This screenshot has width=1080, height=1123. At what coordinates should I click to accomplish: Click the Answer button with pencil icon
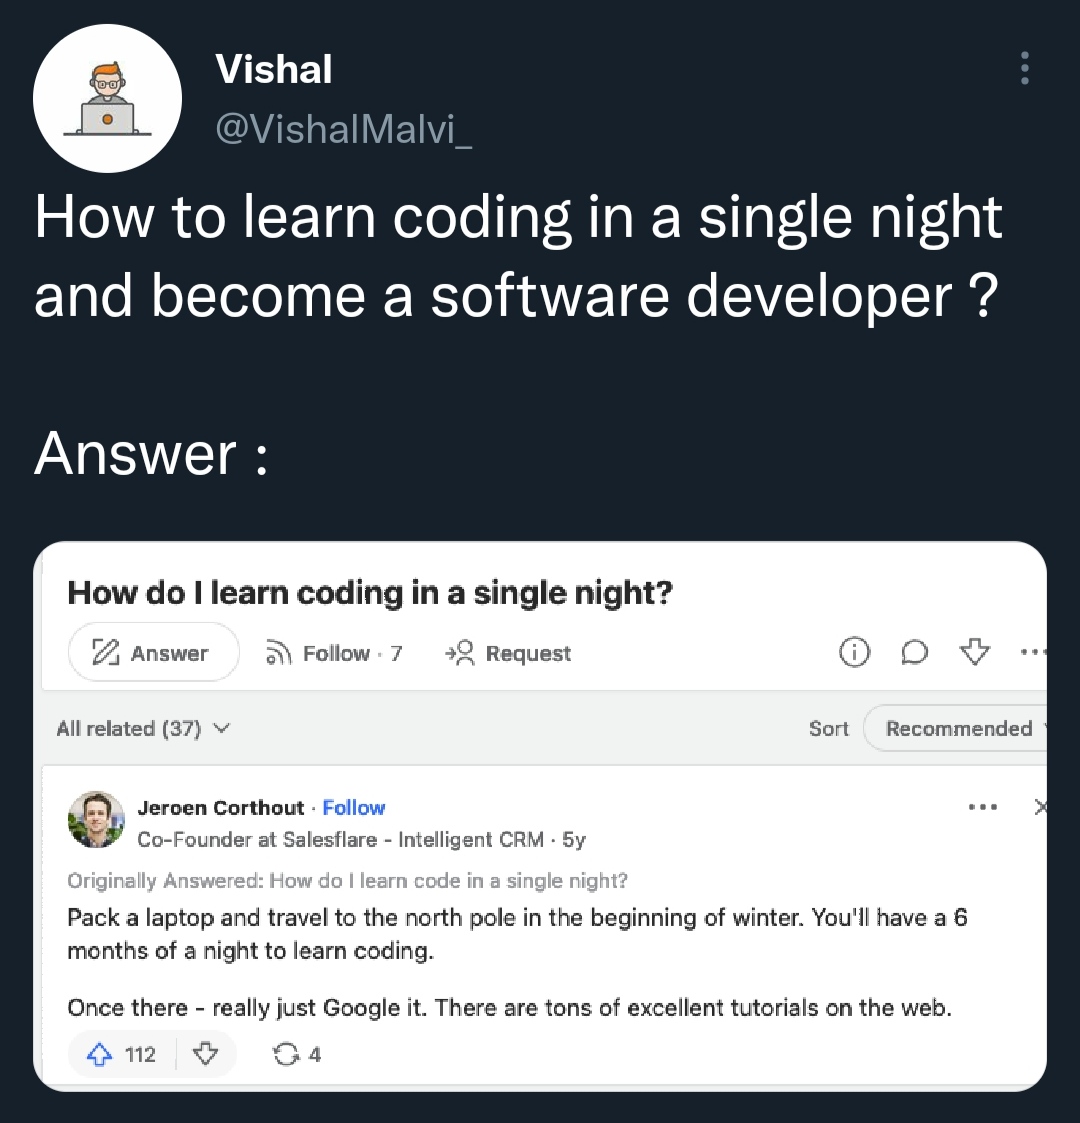[153, 653]
